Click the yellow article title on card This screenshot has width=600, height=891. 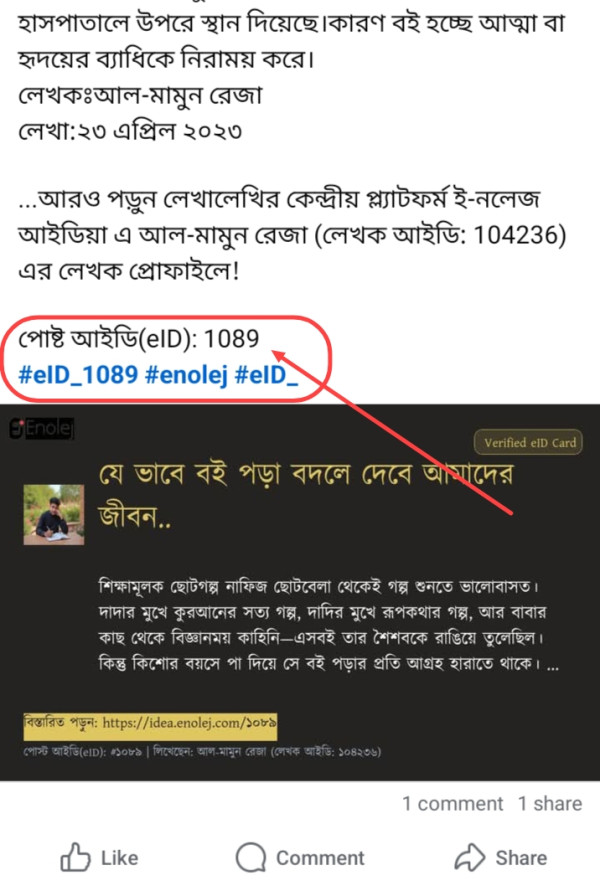point(306,493)
